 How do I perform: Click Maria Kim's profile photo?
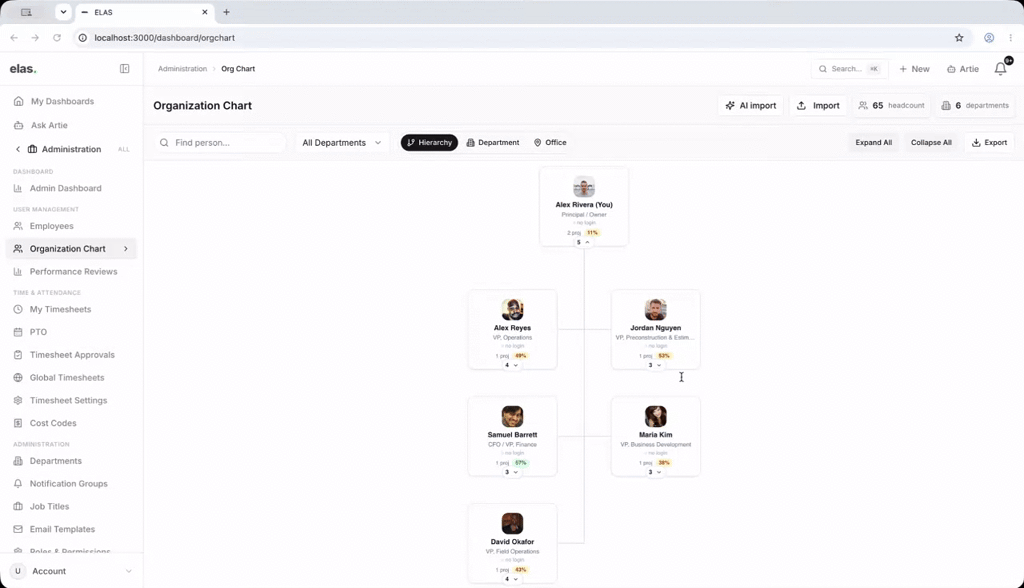pyautogui.click(x=656, y=416)
